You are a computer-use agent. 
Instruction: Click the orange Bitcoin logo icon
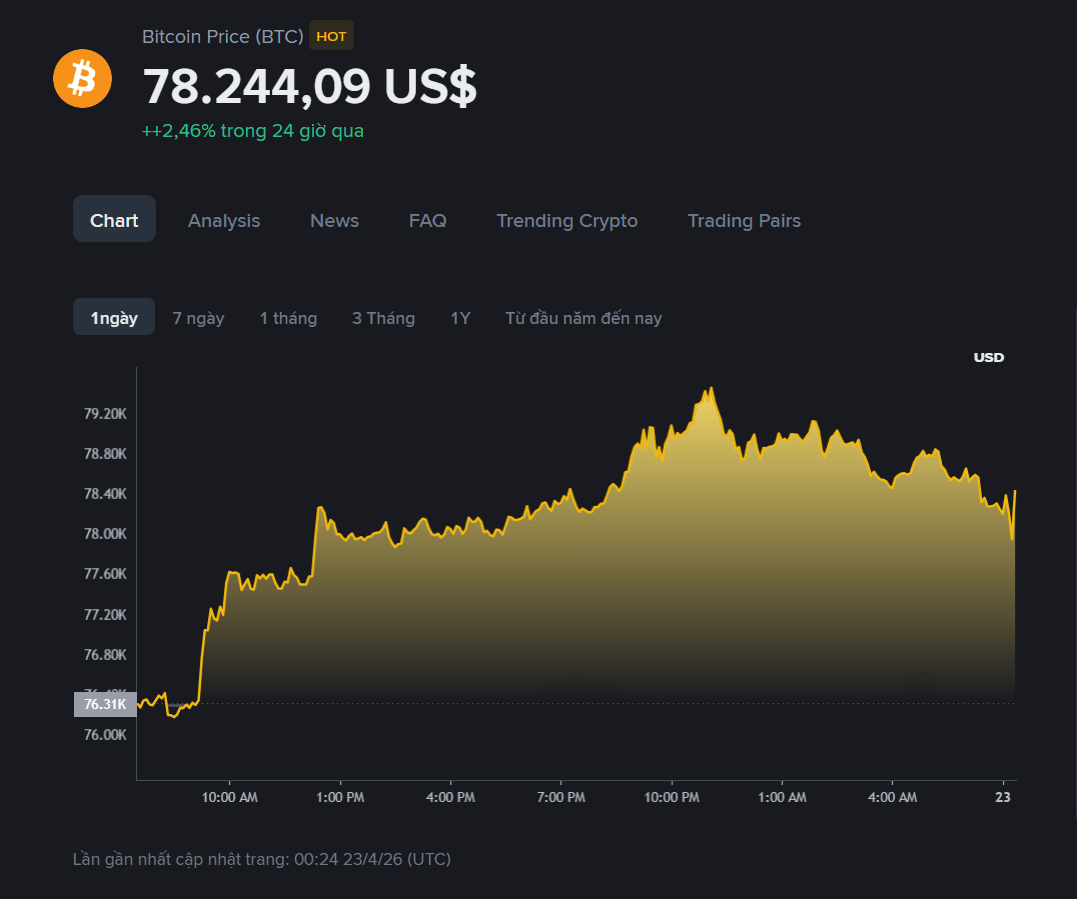pos(82,78)
